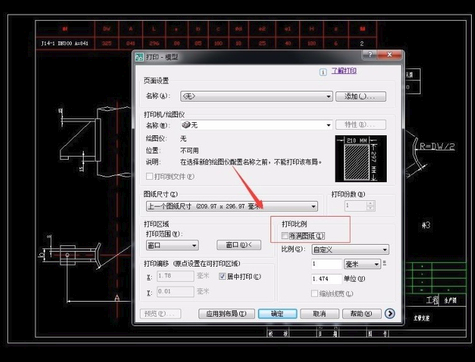Image resolution: width=475 pixels, height=362 pixels.
Task: Close the 打印 dialog
Action: (389, 54)
